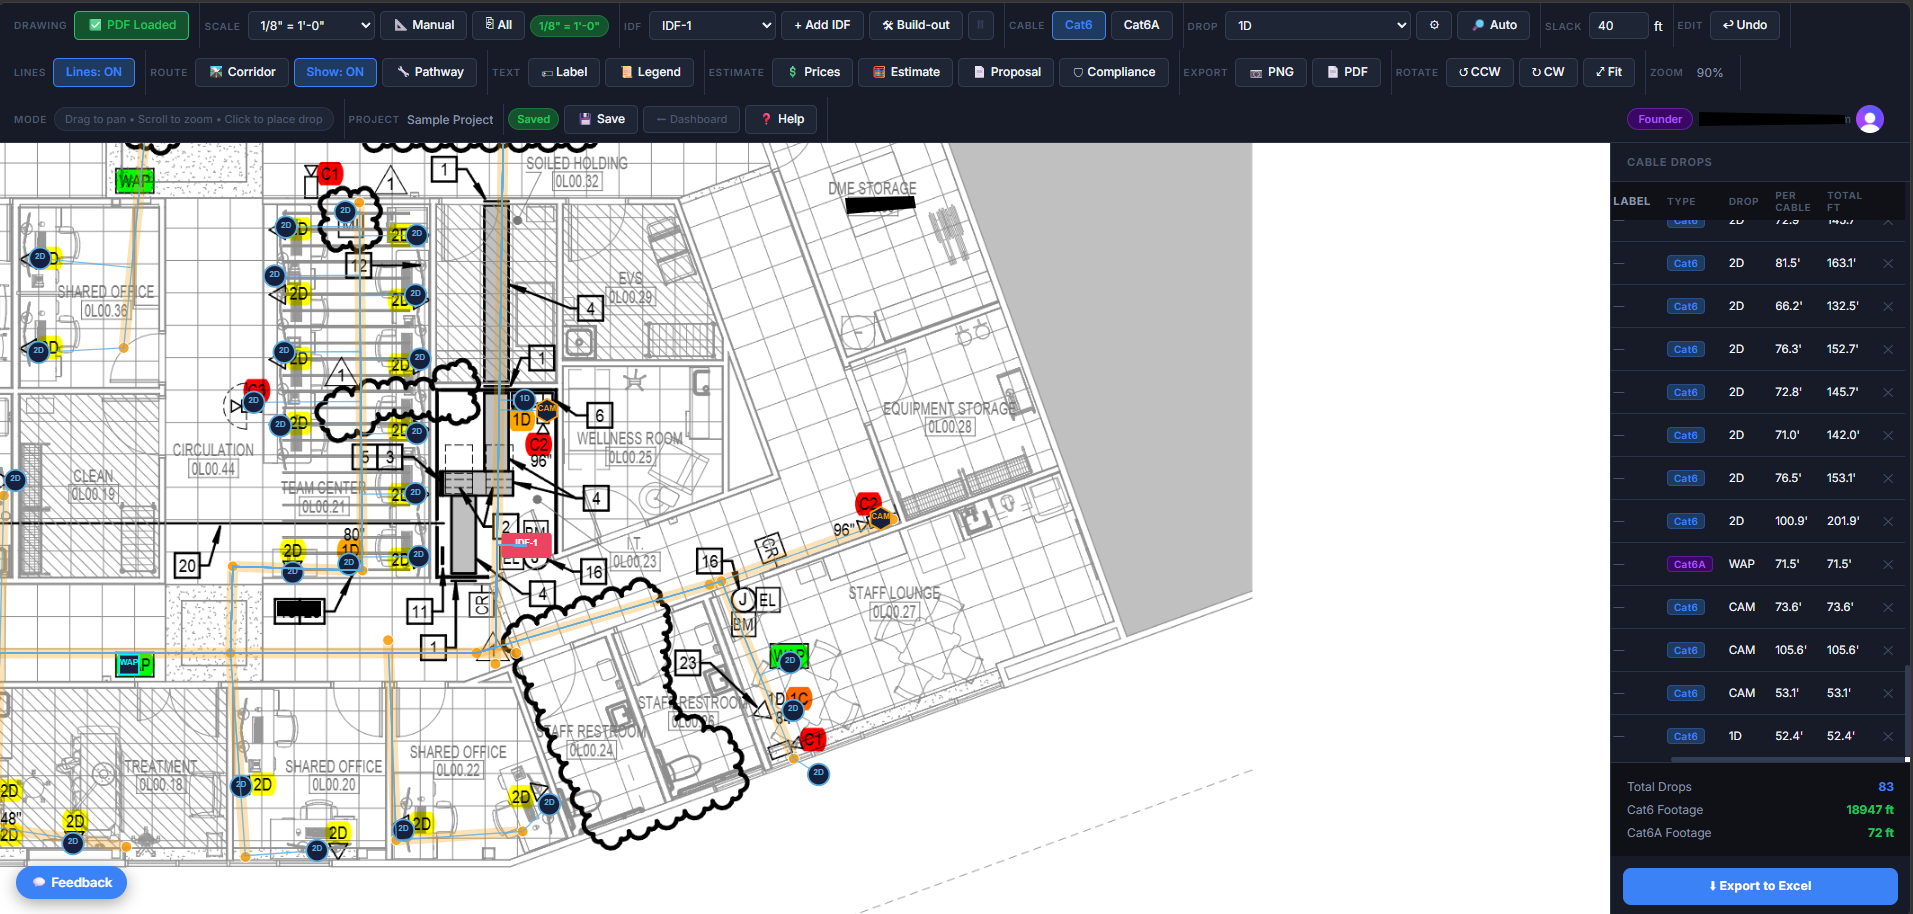Delete the row with 201.9' total

1888,521
